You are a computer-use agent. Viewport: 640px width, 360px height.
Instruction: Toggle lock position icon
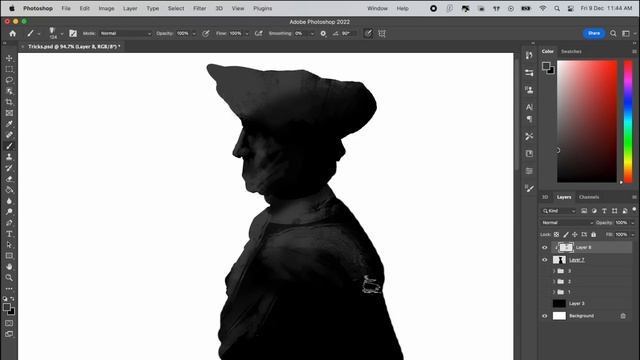click(575, 235)
